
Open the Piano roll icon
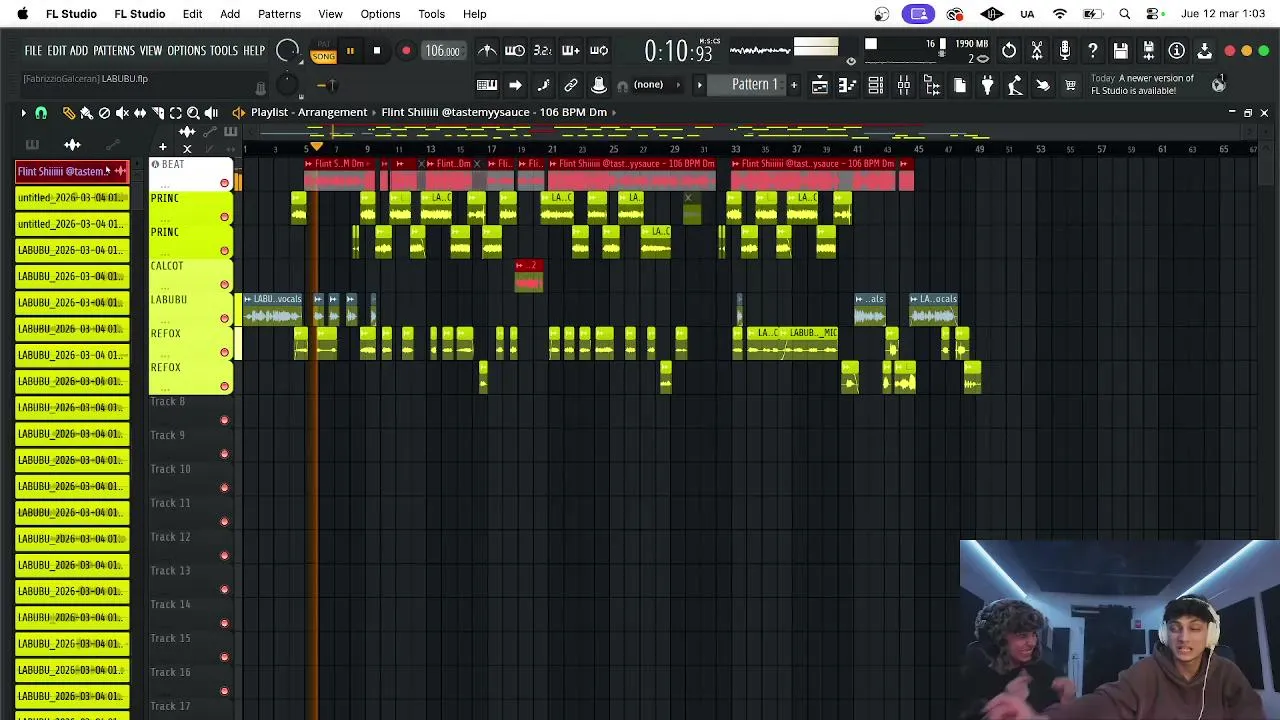click(847, 85)
